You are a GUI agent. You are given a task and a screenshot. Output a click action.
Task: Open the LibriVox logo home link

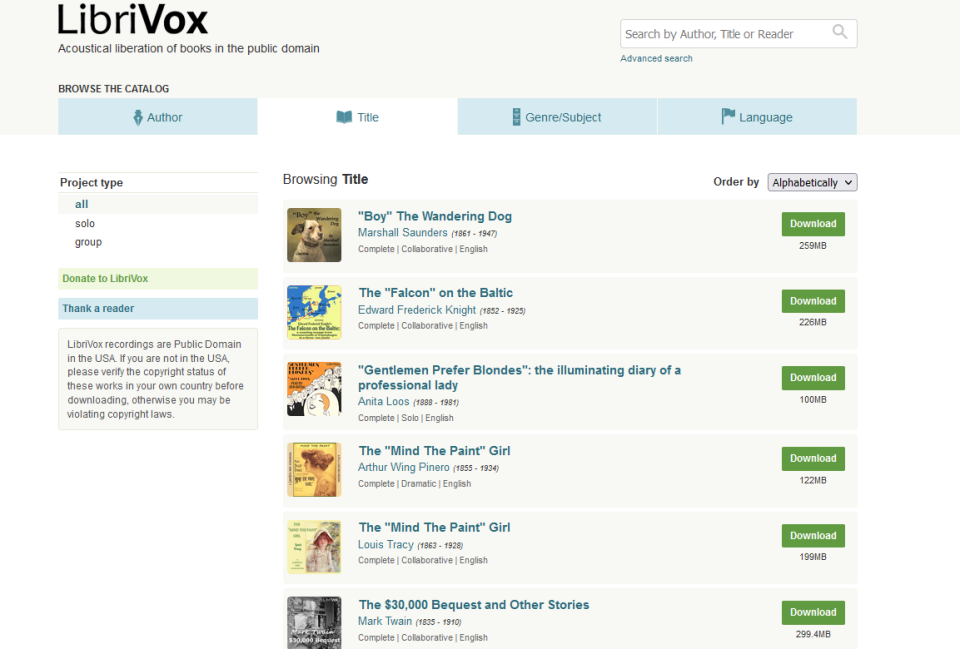tap(133, 20)
